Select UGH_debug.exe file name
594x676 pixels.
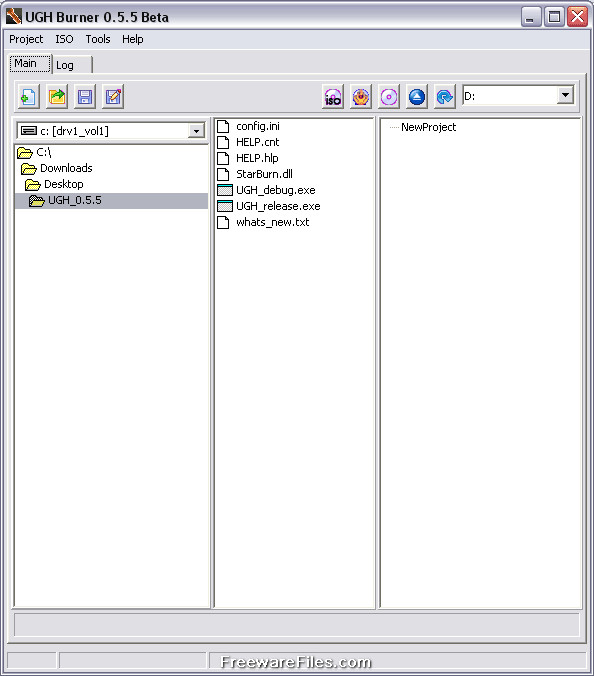(276, 190)
